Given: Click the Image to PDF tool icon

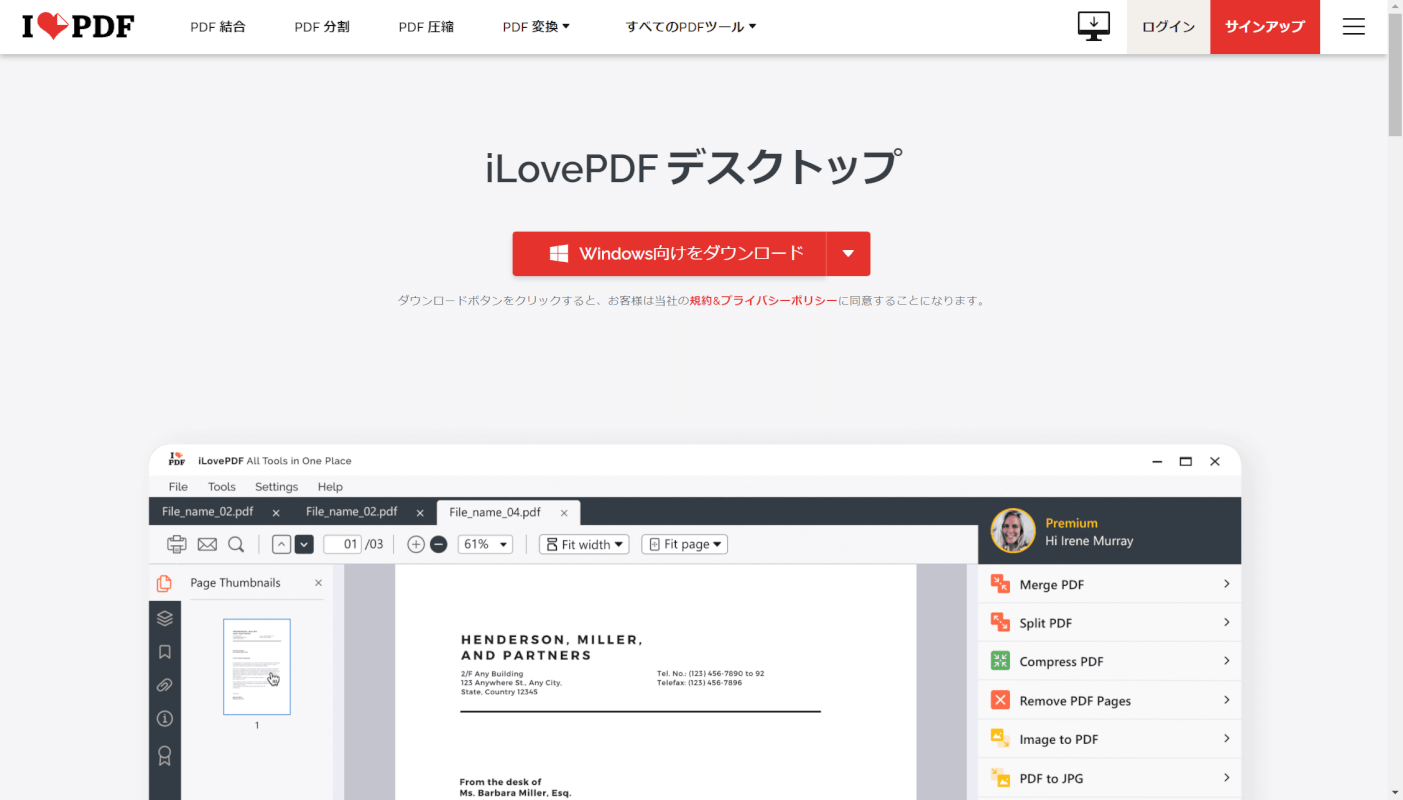Looking at the screenshot, I should point(1000,739).
